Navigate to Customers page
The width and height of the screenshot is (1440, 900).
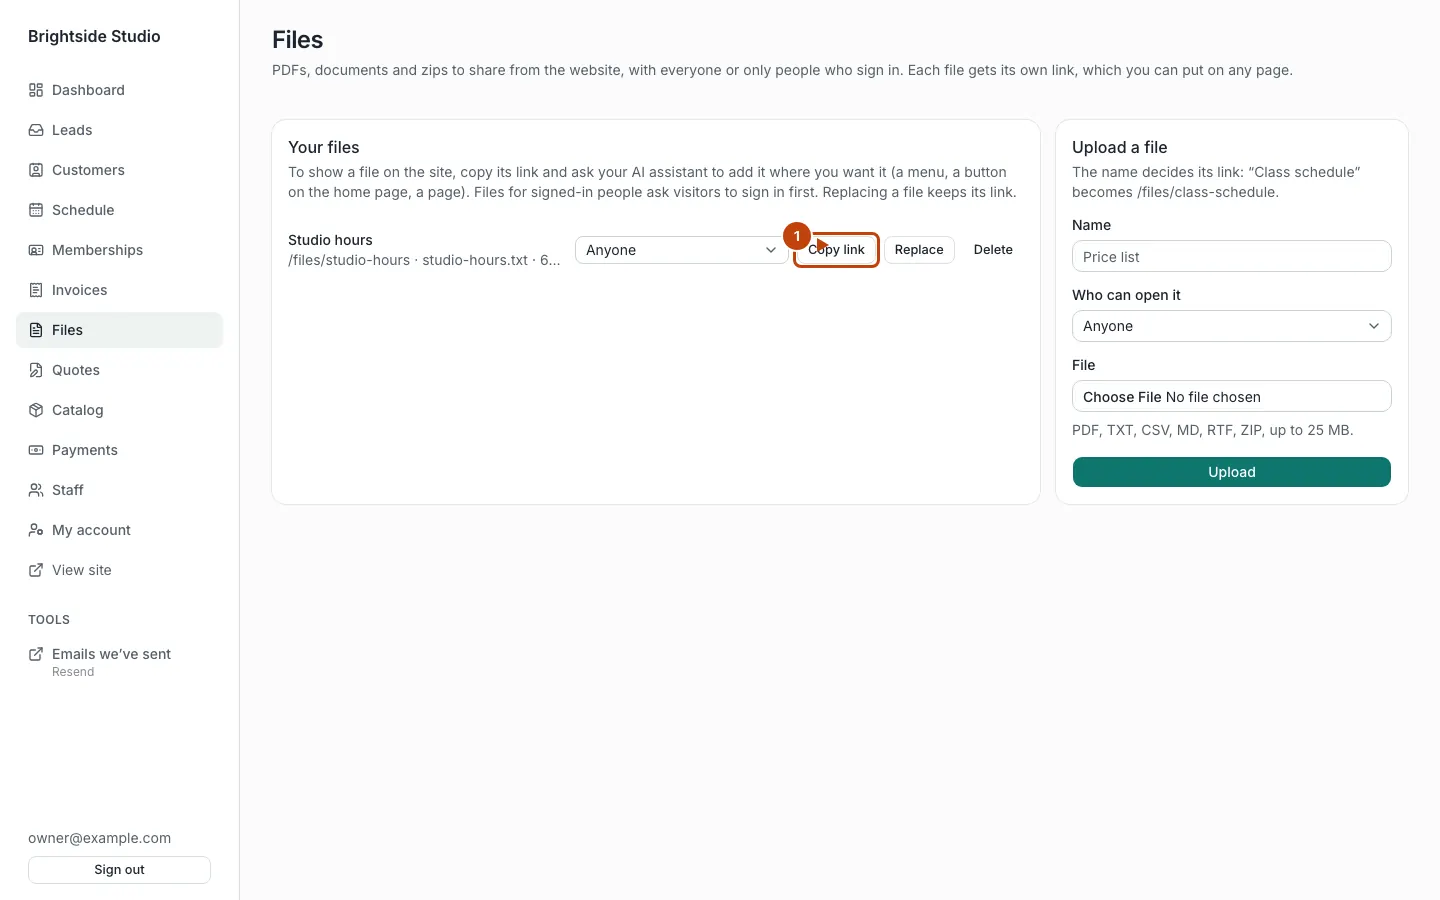click(x=119, y=170)
